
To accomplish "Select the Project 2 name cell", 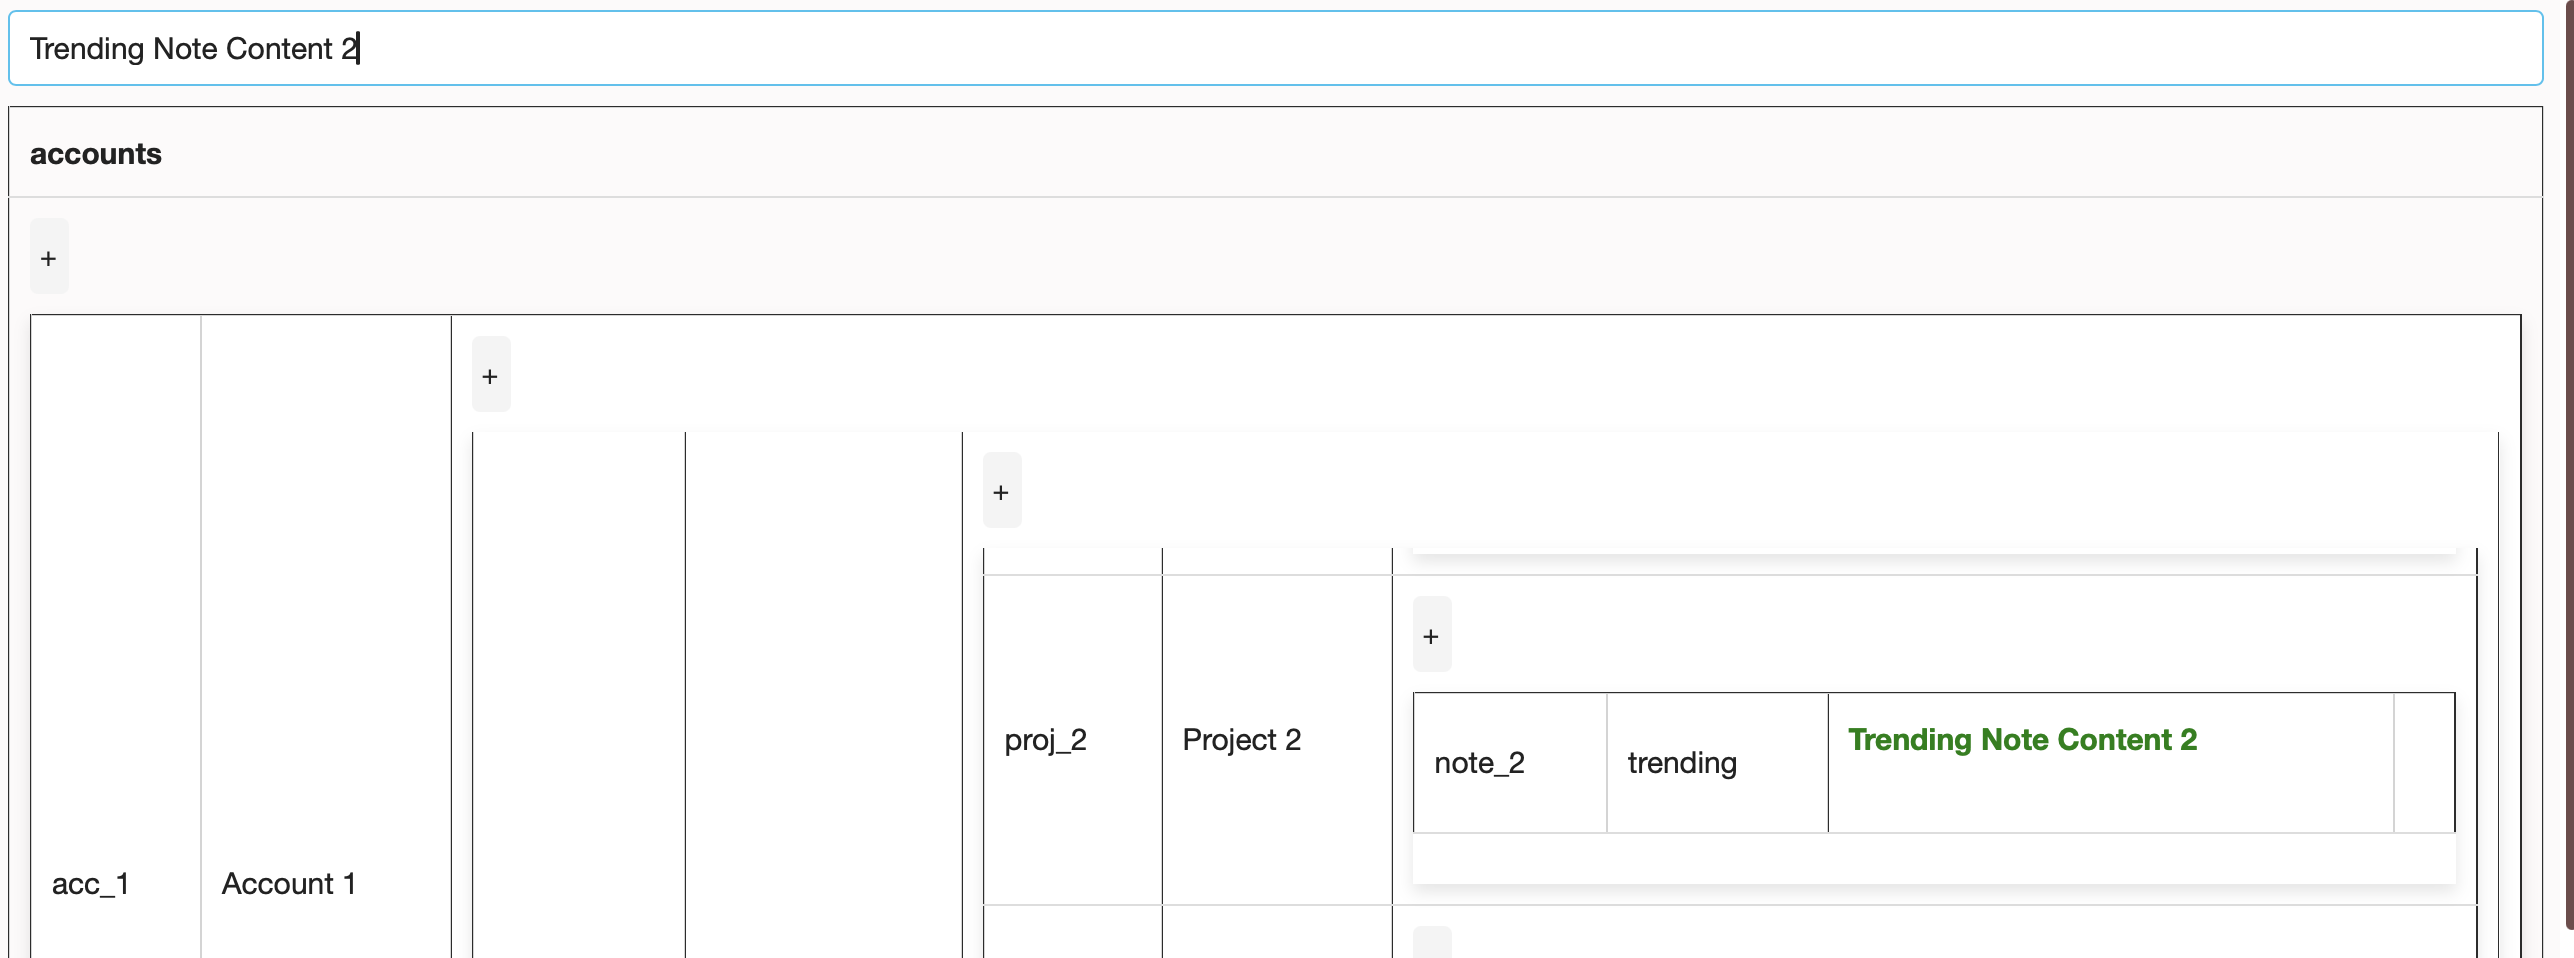I will (1242, 740).
